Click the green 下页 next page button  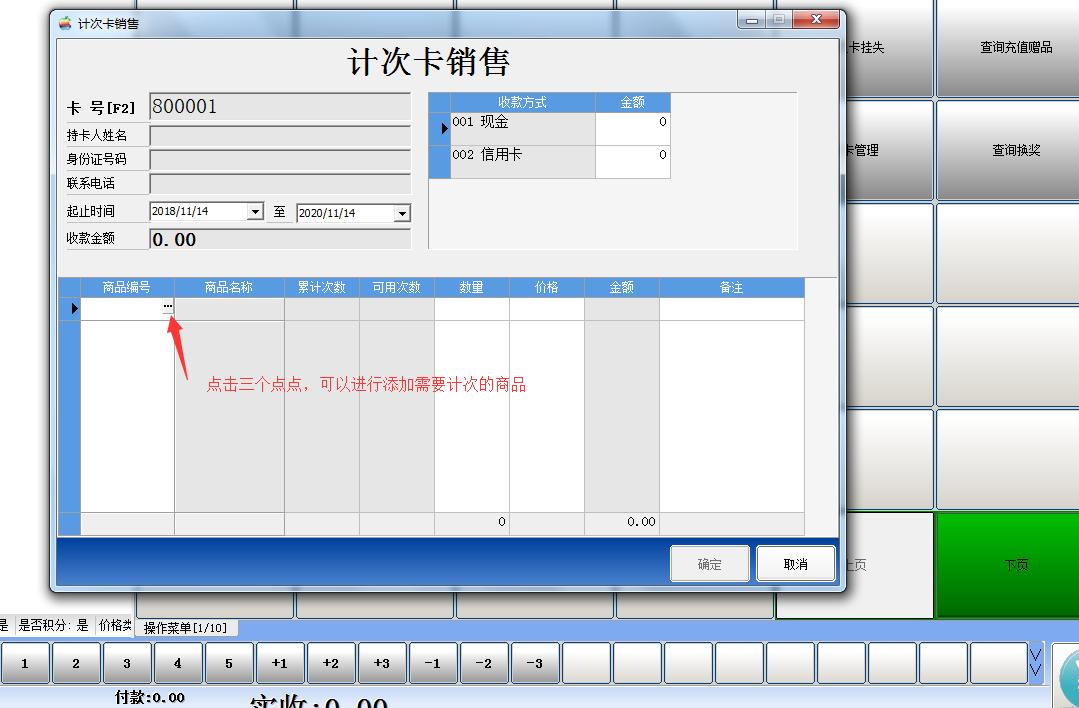click(x=1016, y=564)
